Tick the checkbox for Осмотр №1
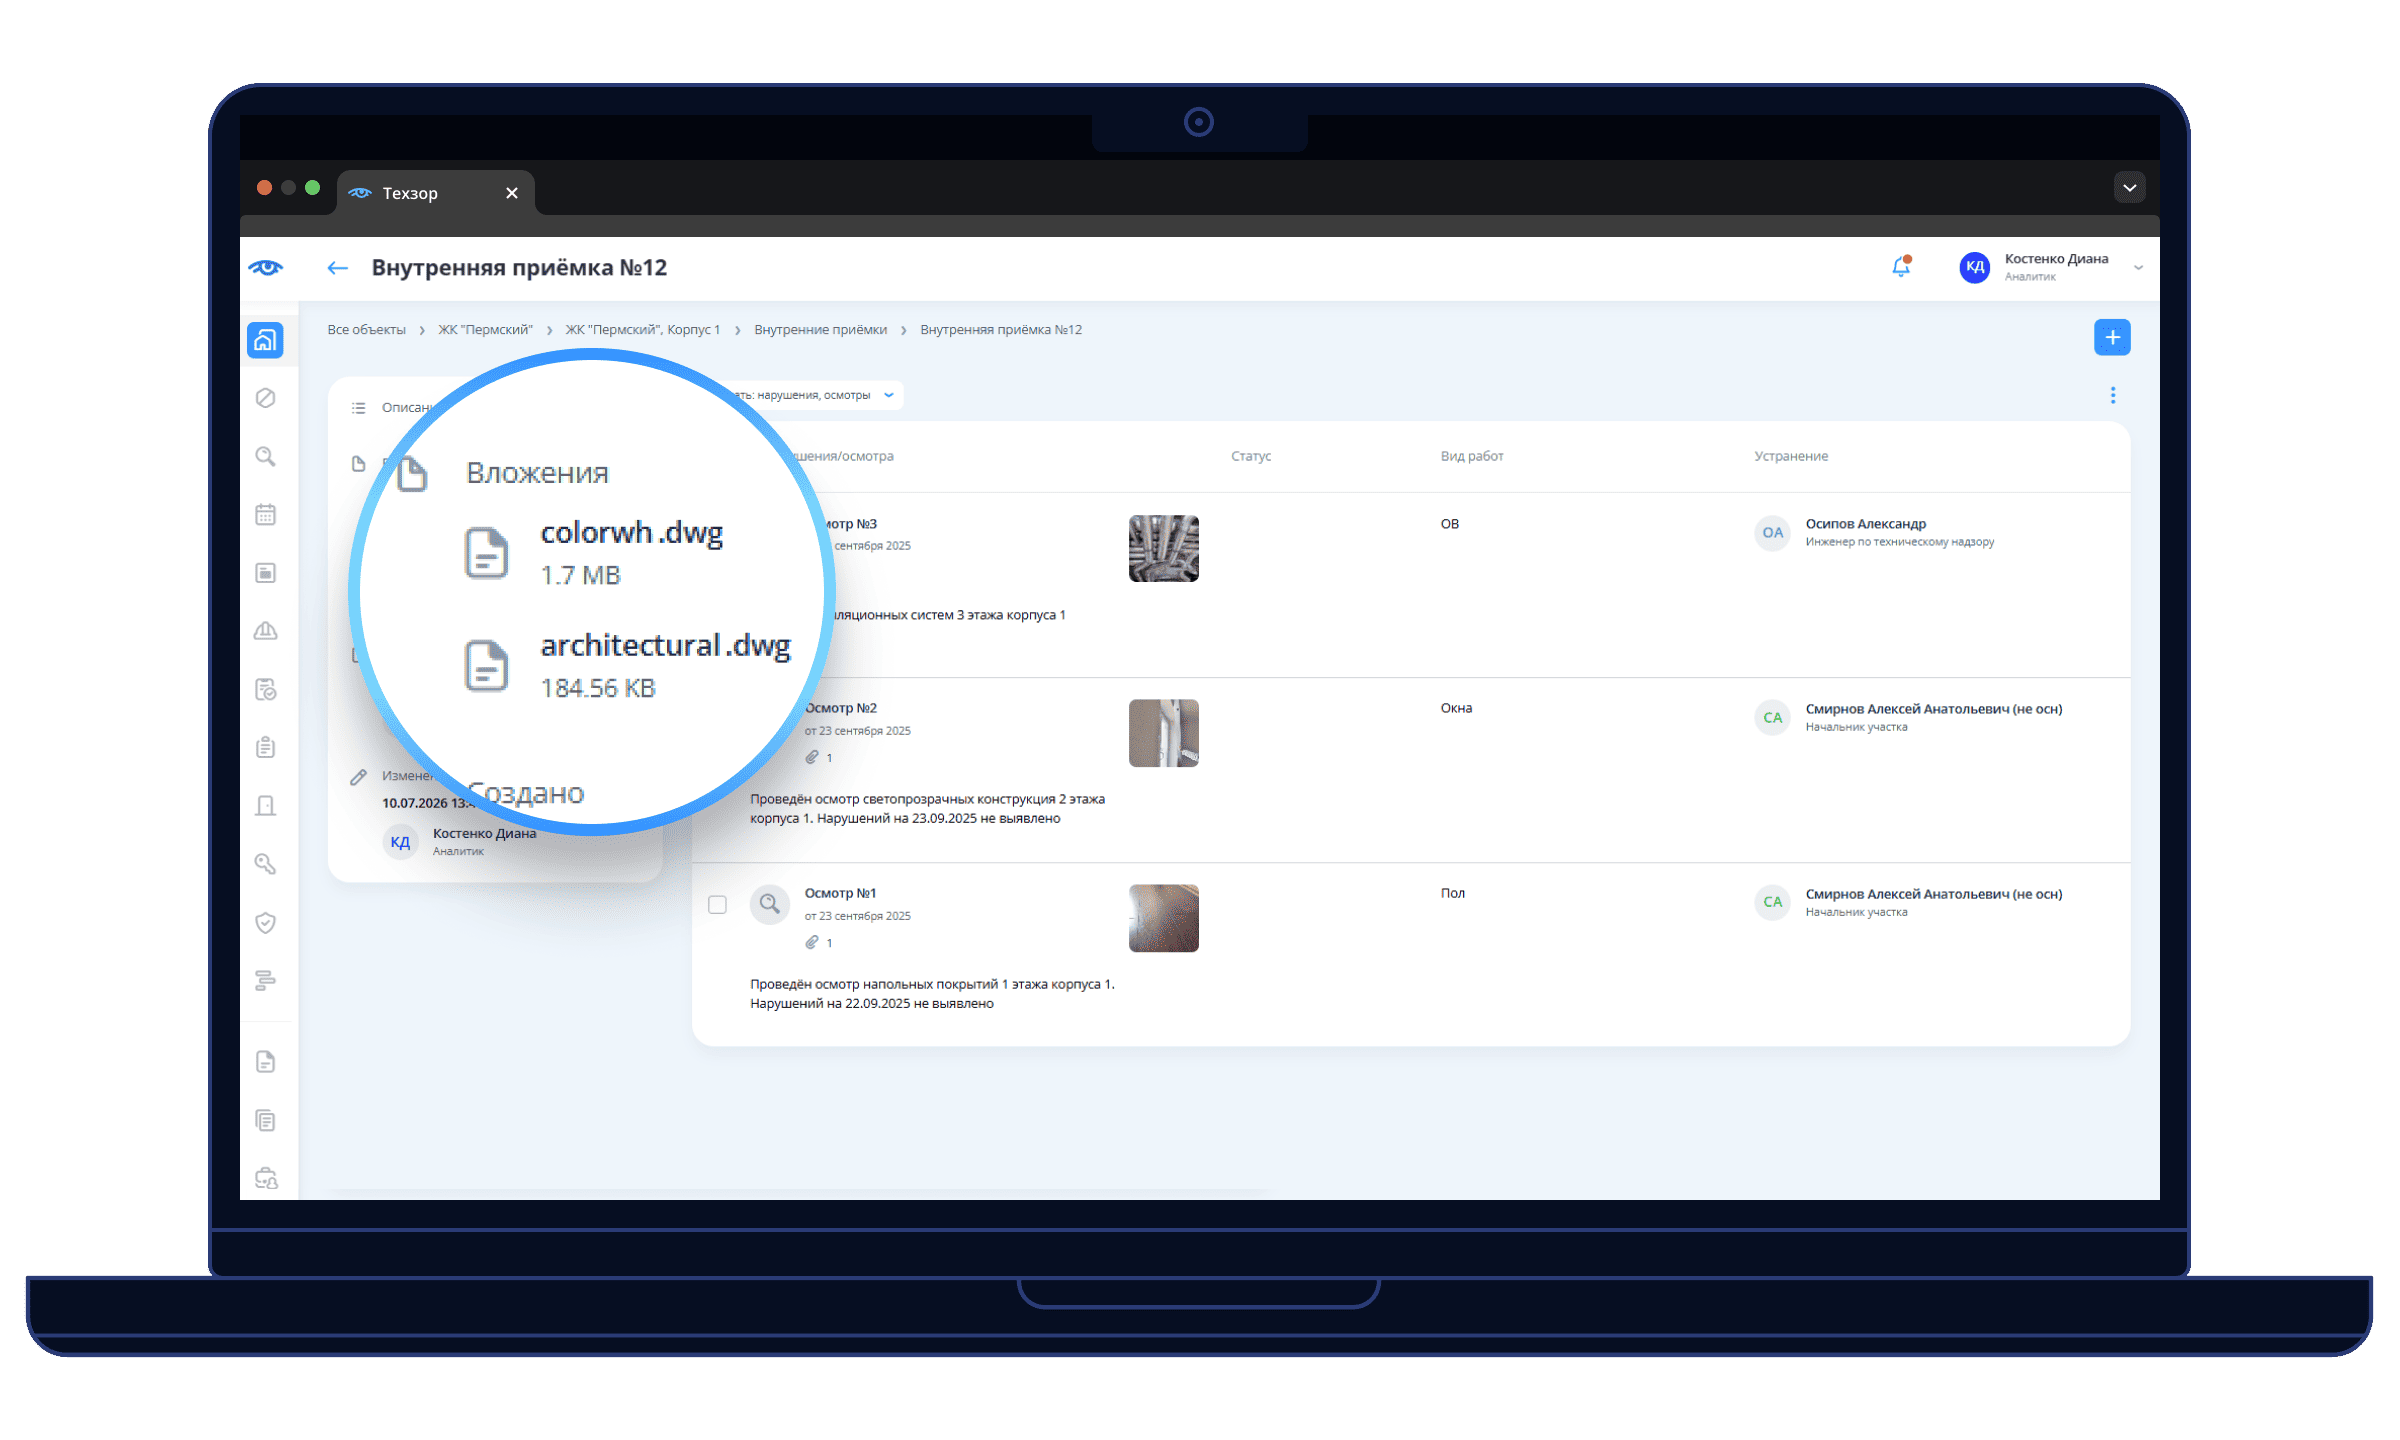Viewport: 2400px width, 1440px height. point(717,904)
